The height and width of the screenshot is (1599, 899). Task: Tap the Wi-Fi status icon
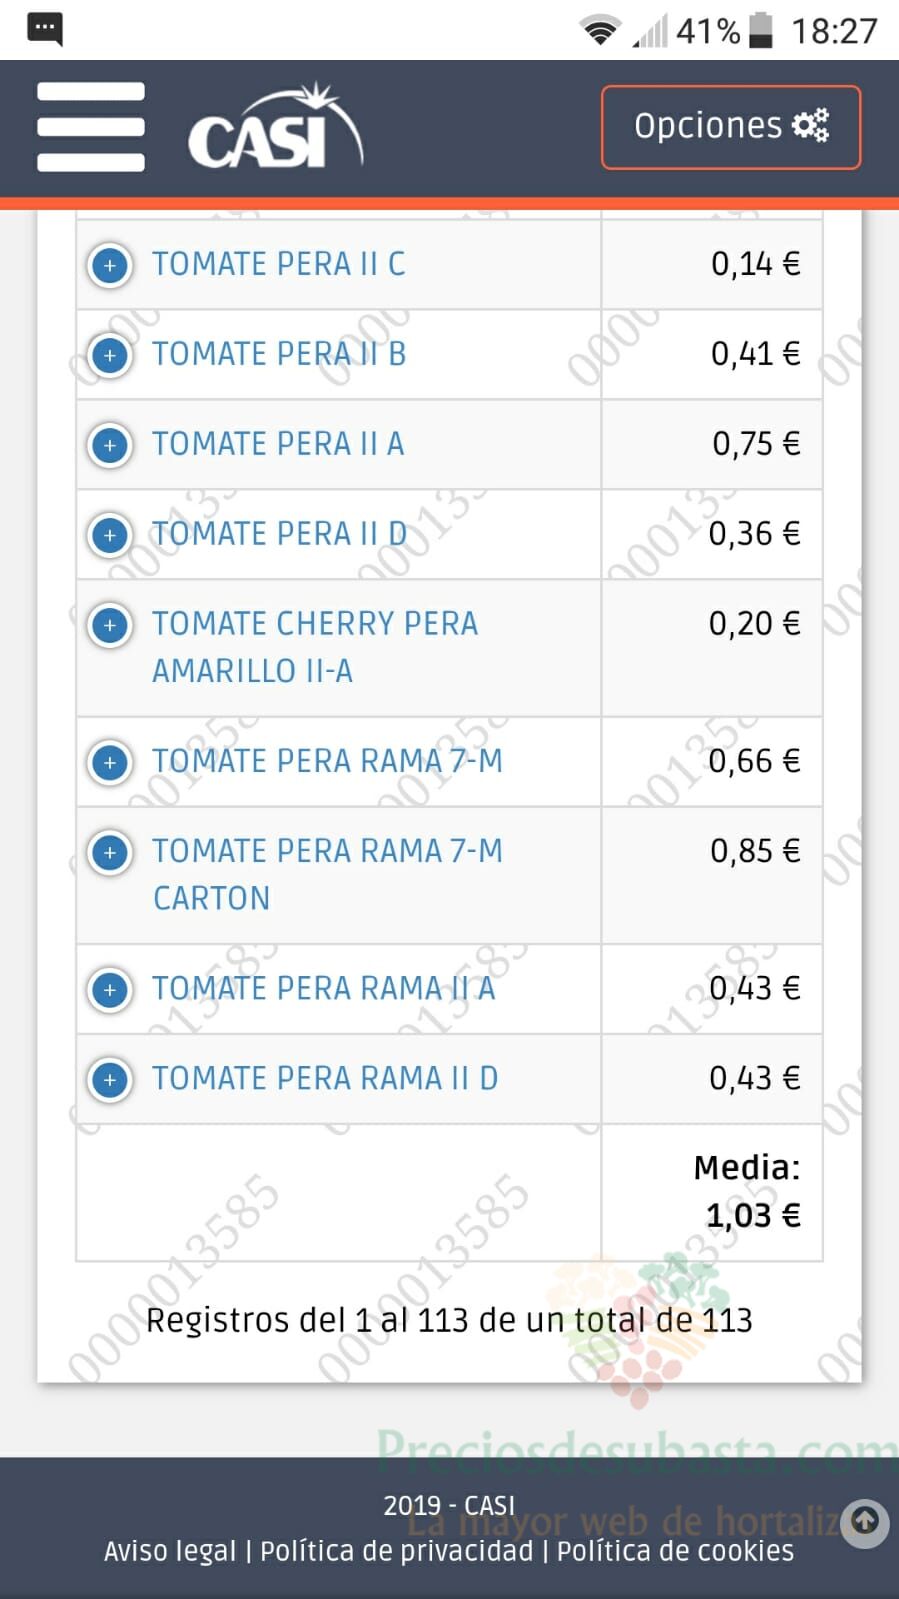(x=600, y=31)
